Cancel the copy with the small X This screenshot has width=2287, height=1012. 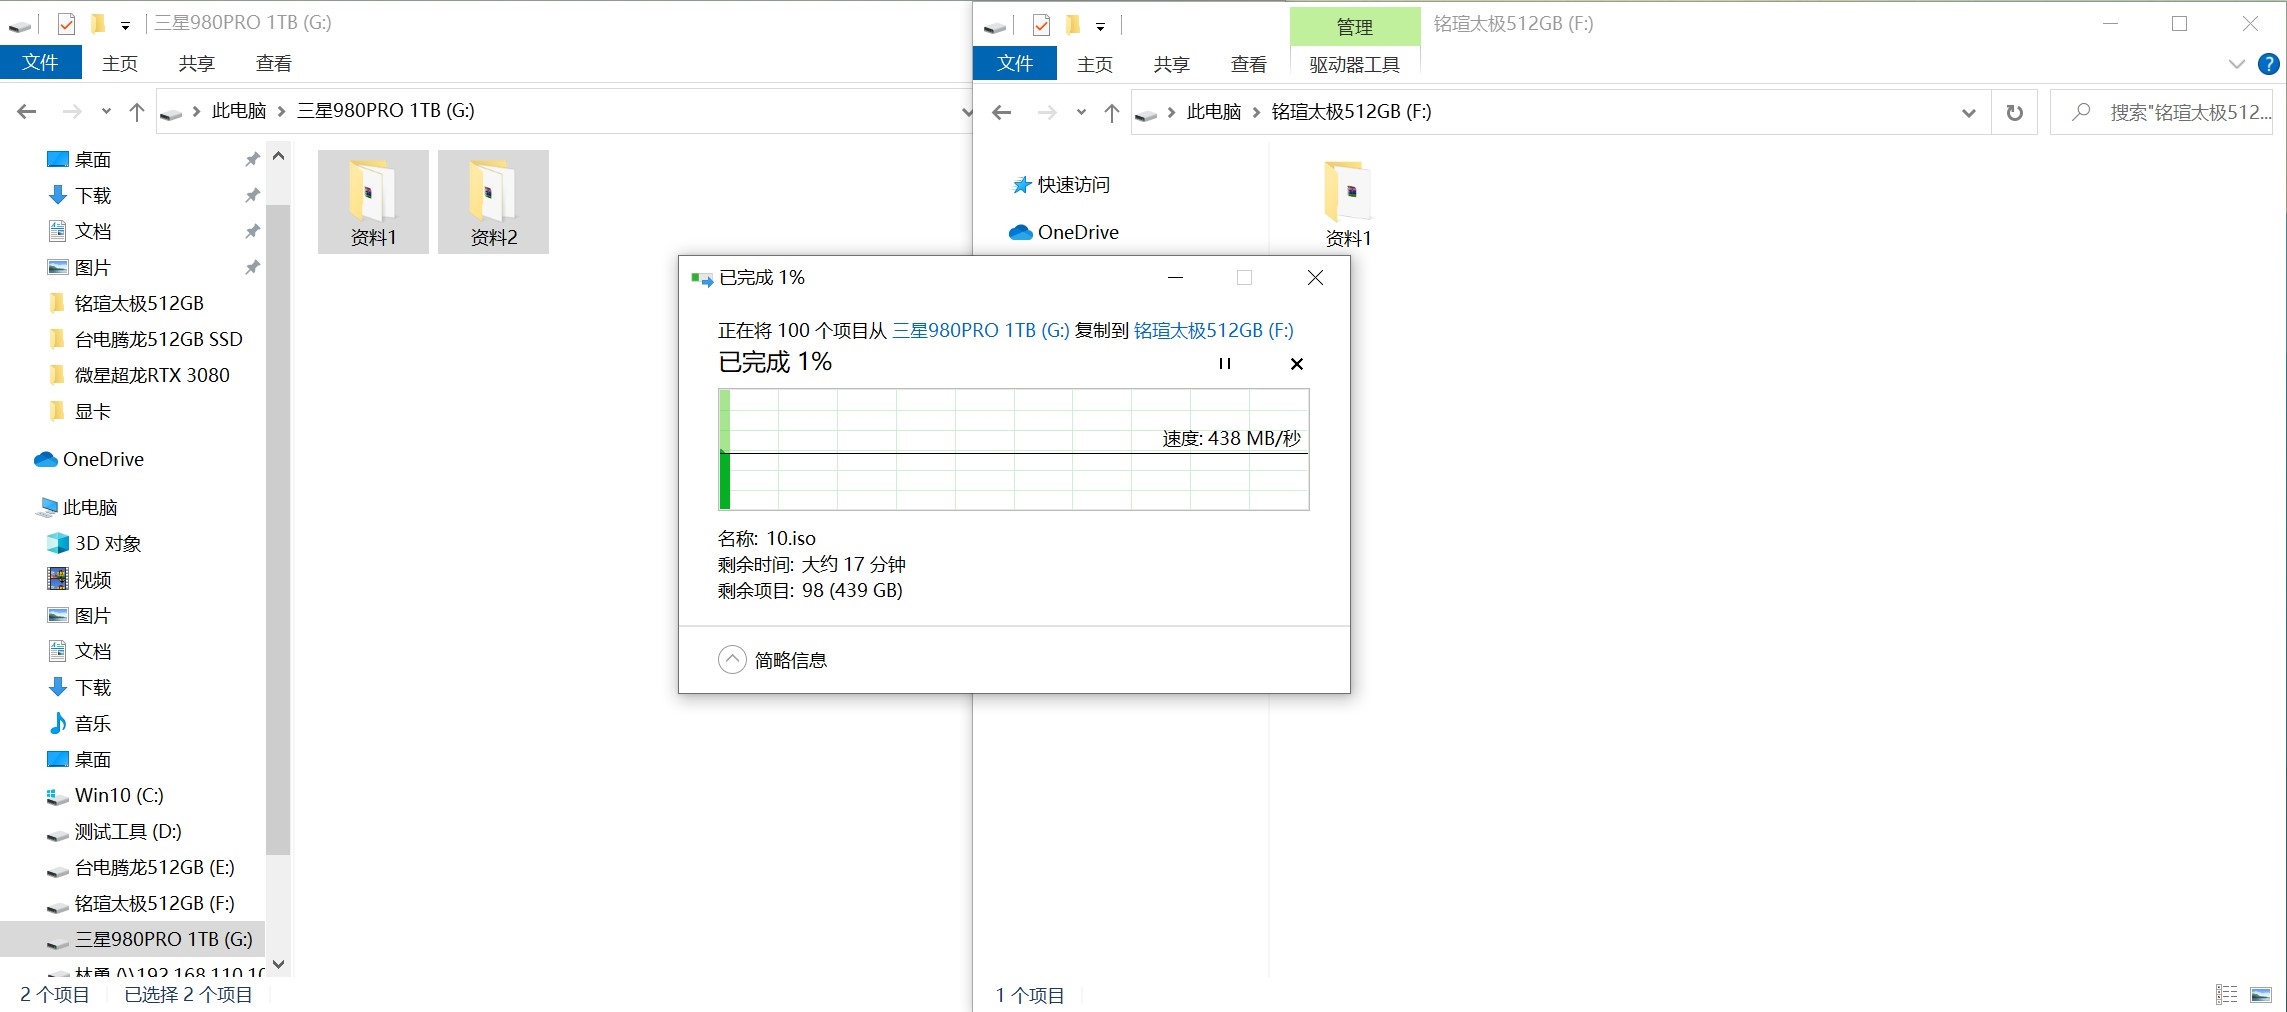[1297, 364]
